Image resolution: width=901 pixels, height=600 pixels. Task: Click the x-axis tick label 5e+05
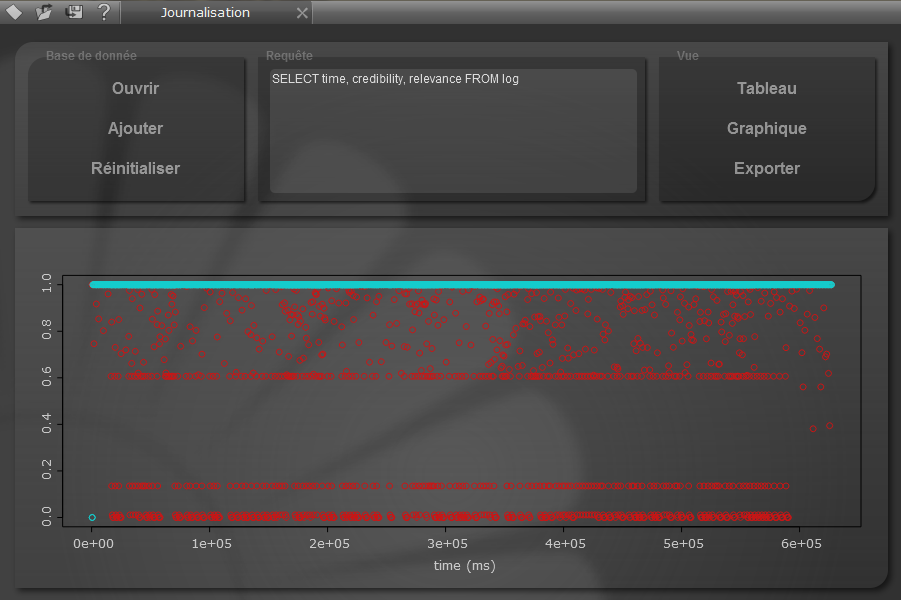tap(683, 544)
